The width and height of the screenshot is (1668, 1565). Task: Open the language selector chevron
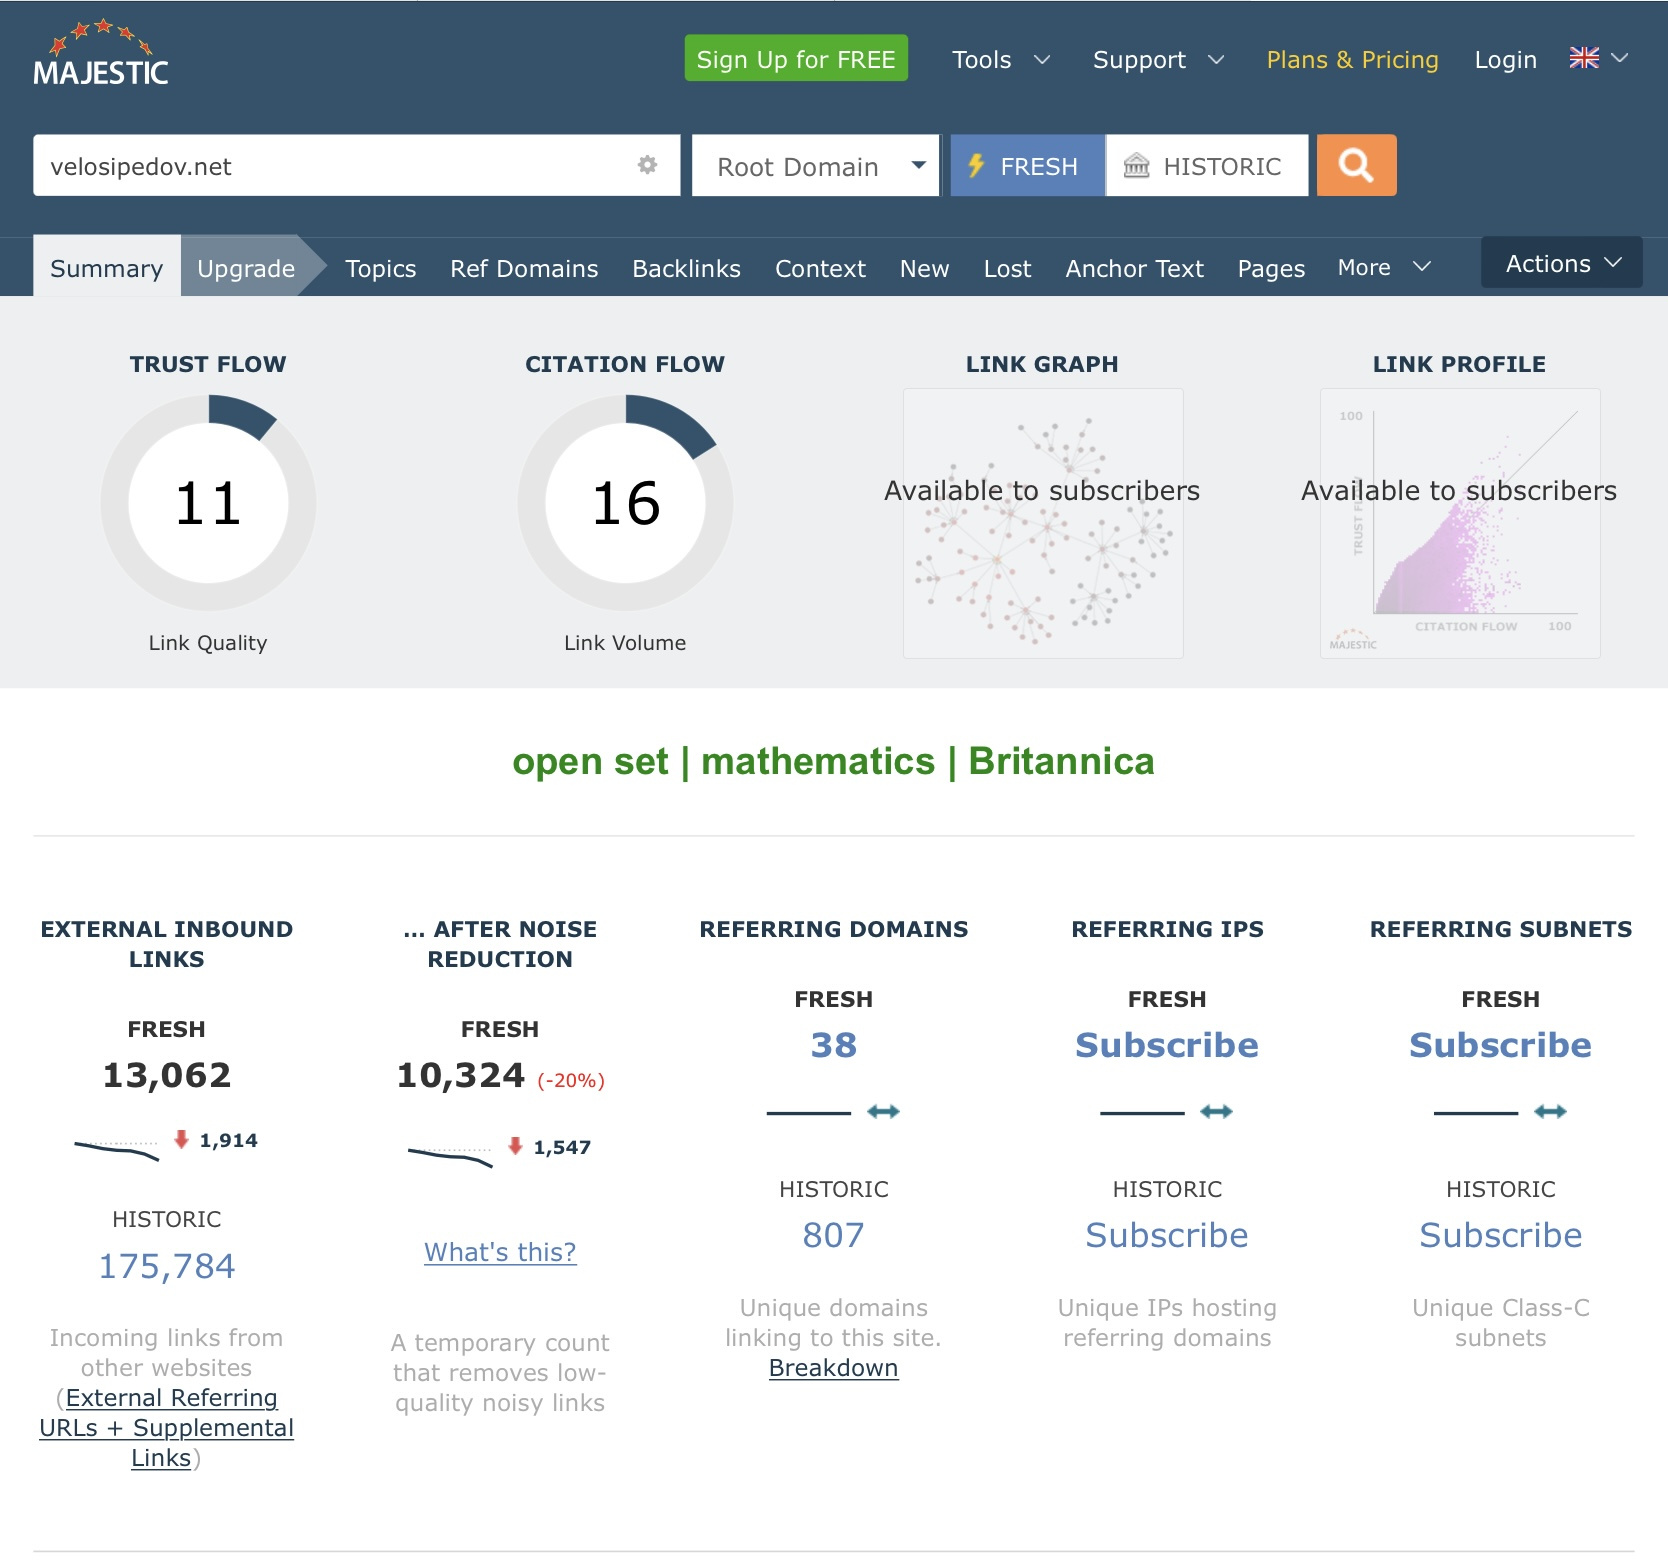(1620, 58)
